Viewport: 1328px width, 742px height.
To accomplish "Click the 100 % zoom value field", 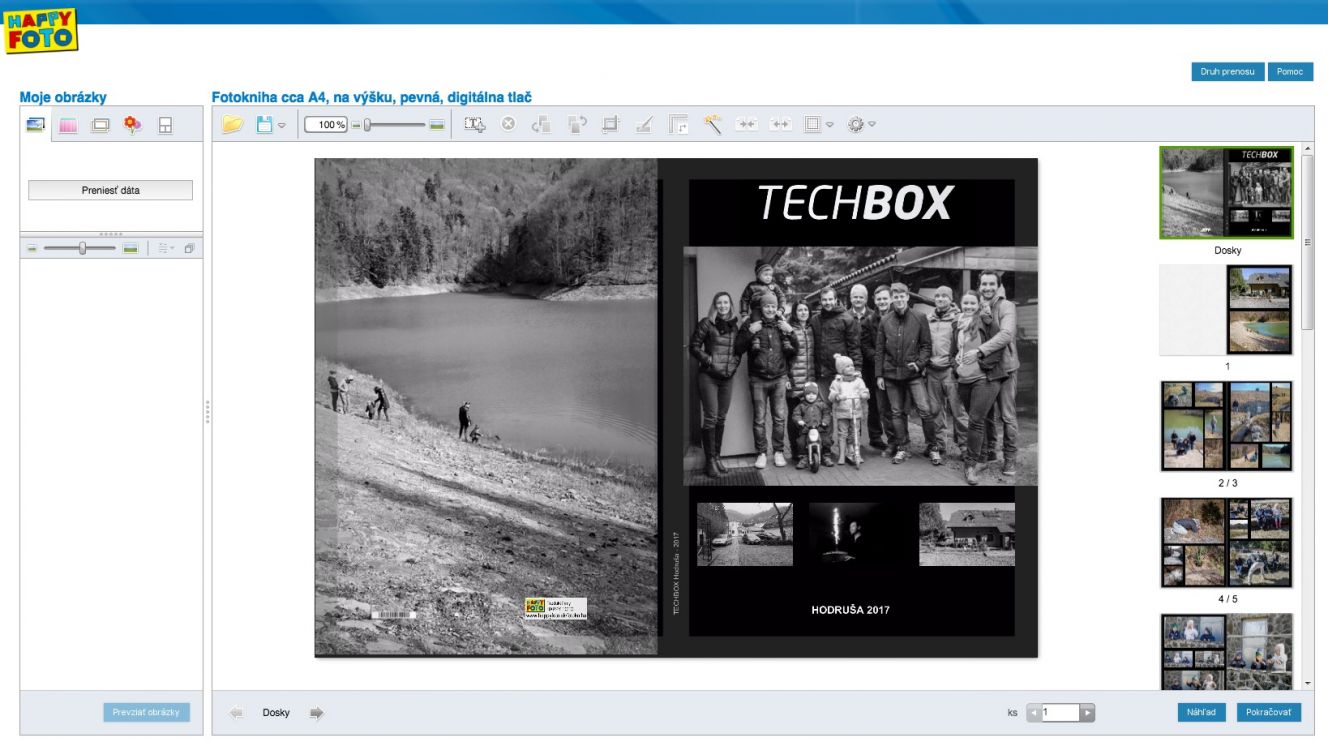I will (x=326, y=125).
